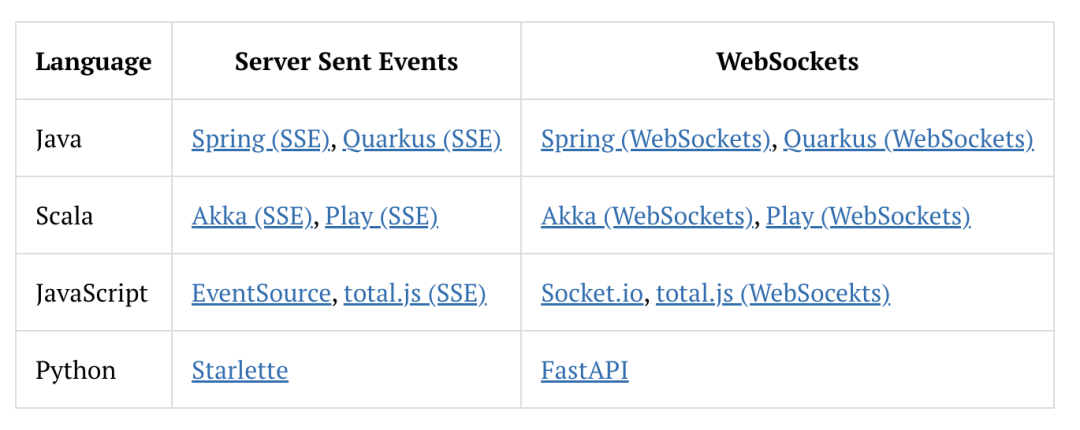This screenshot has height=430, width=1080.
Task: Open the EventSource link
Action: coord(261,293)
